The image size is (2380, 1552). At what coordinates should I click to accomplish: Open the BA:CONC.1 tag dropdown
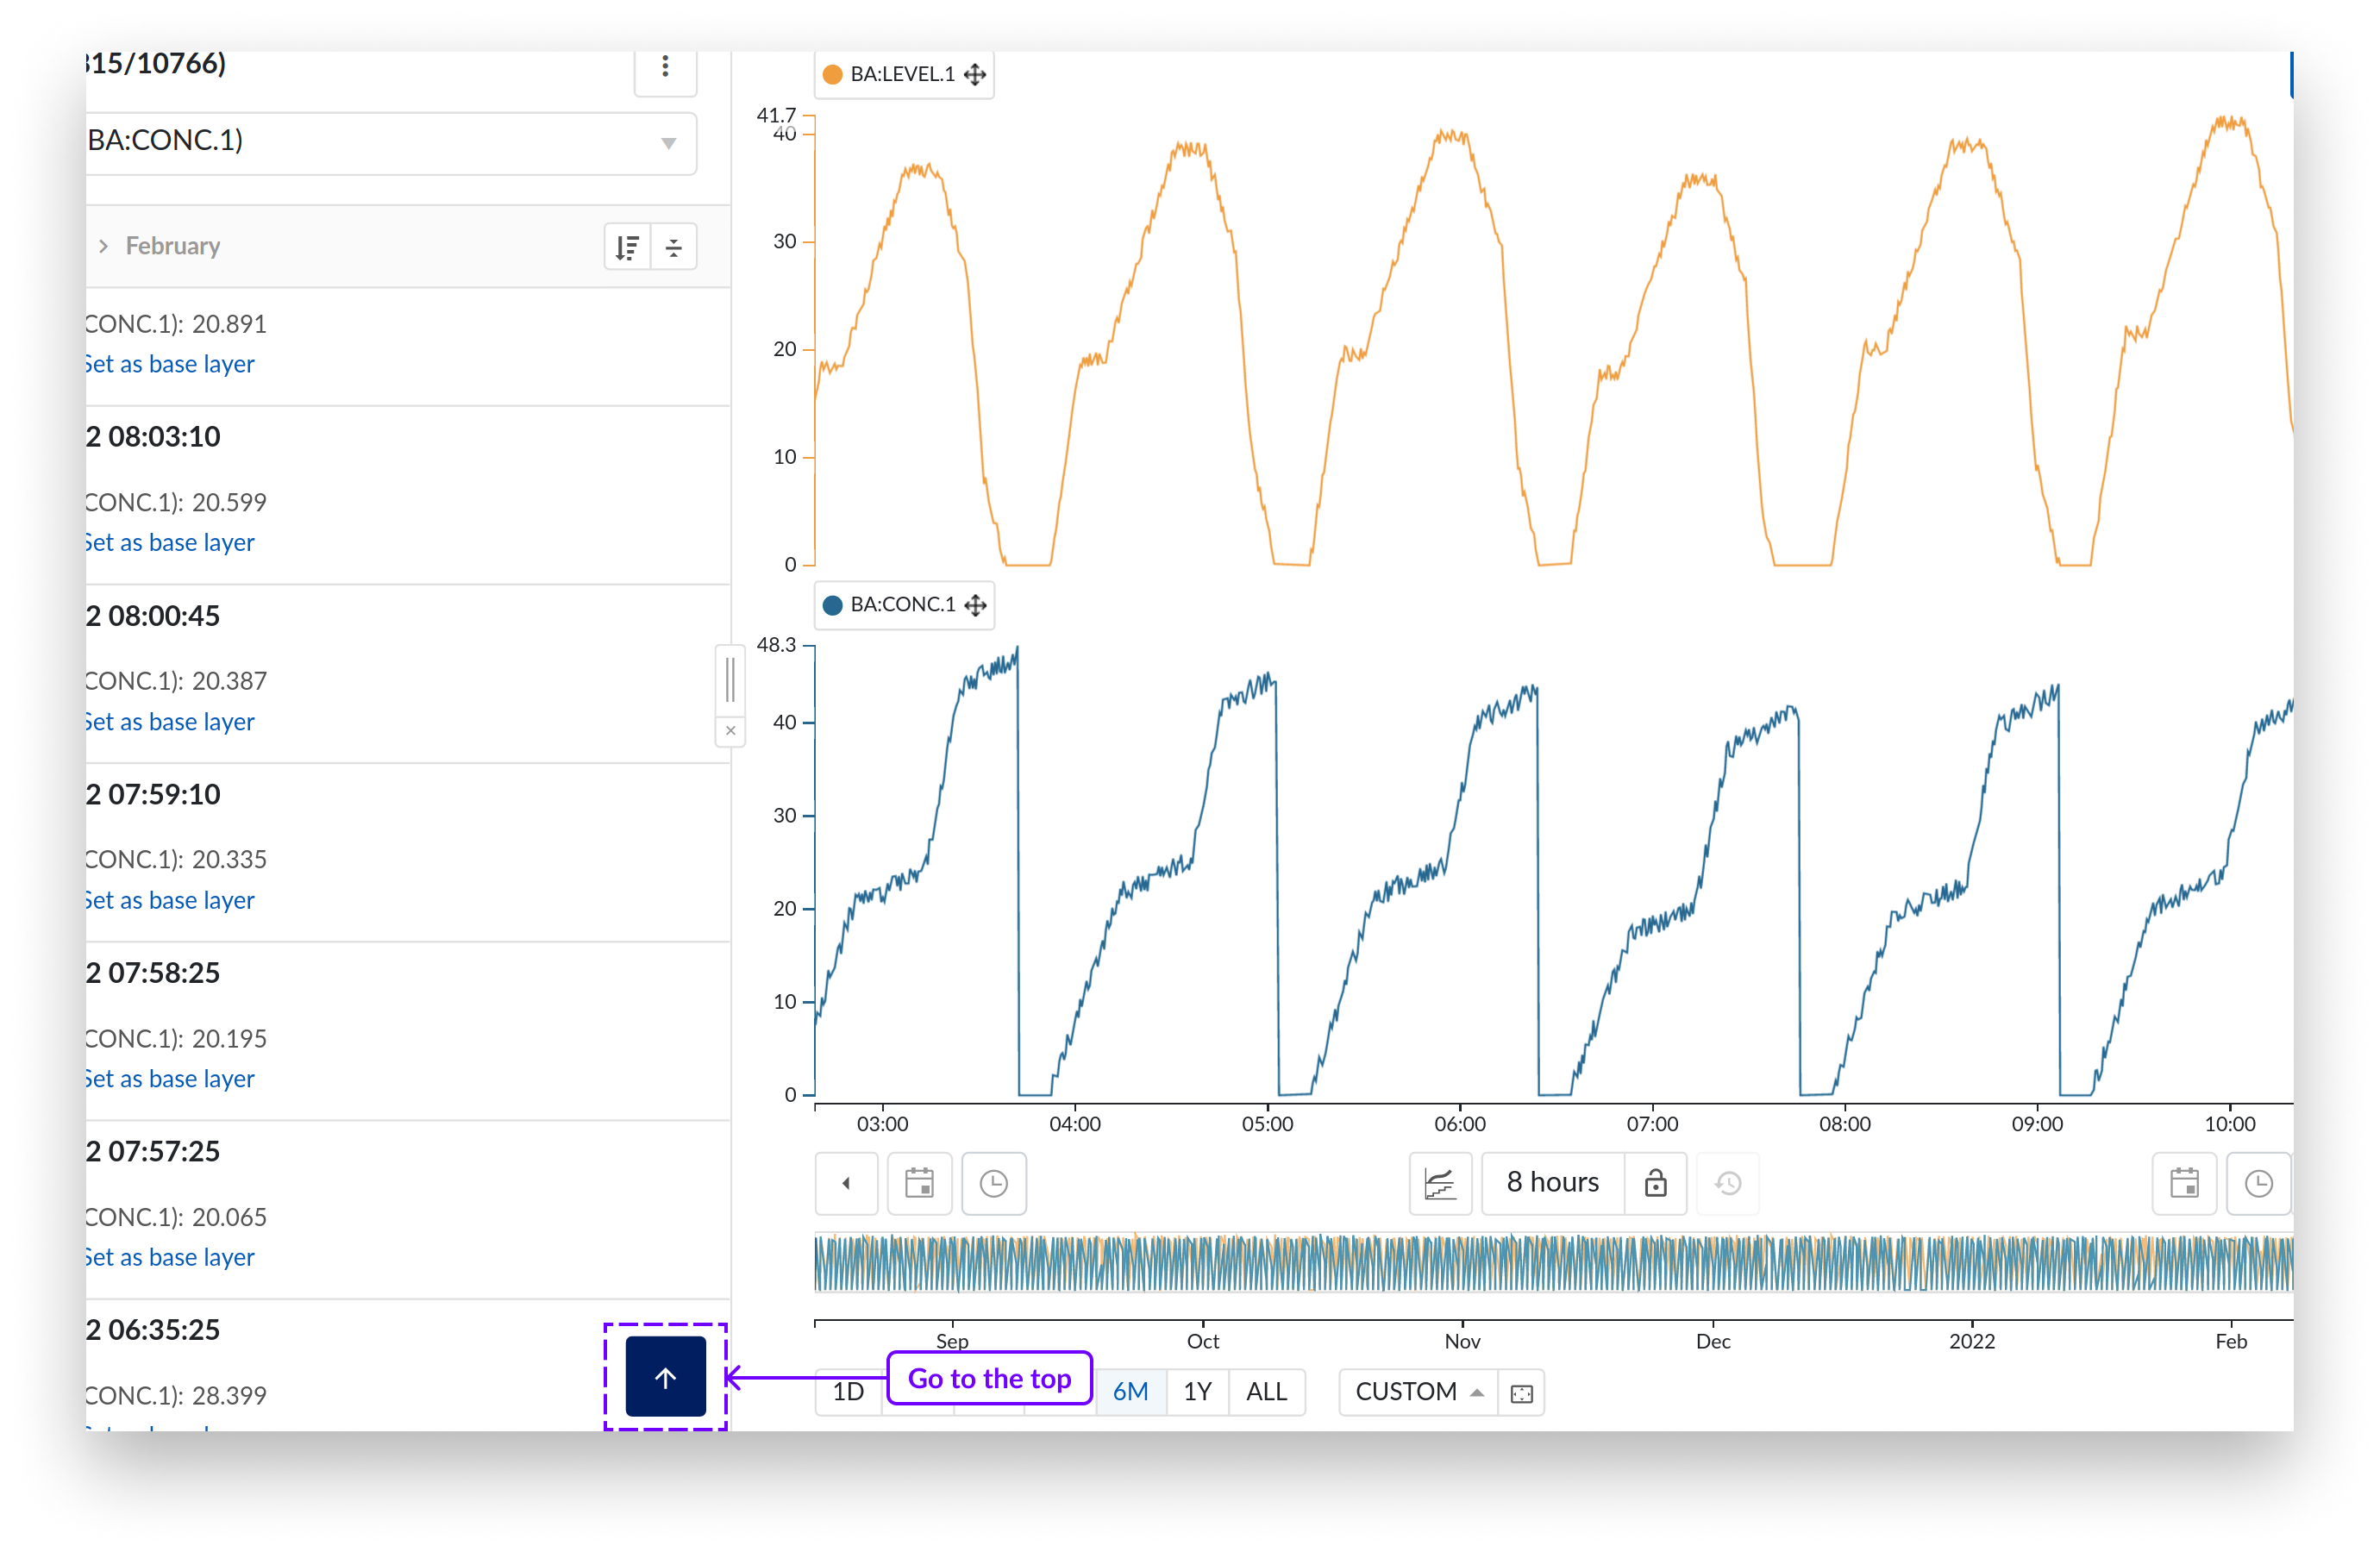coord(668,143)
